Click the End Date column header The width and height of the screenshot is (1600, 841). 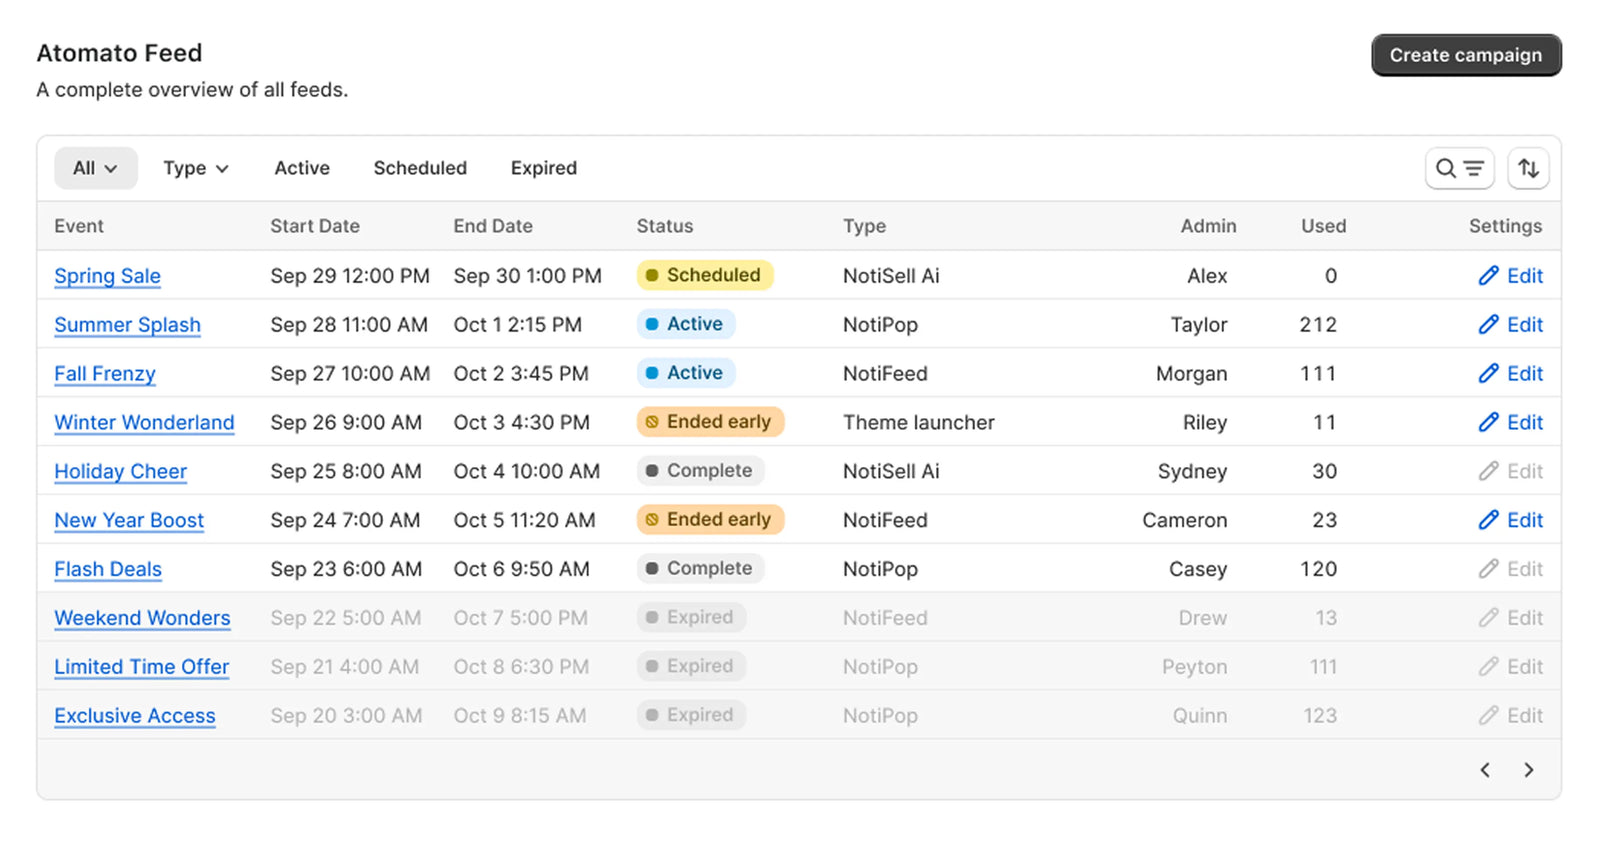click(x=493, y=226)
